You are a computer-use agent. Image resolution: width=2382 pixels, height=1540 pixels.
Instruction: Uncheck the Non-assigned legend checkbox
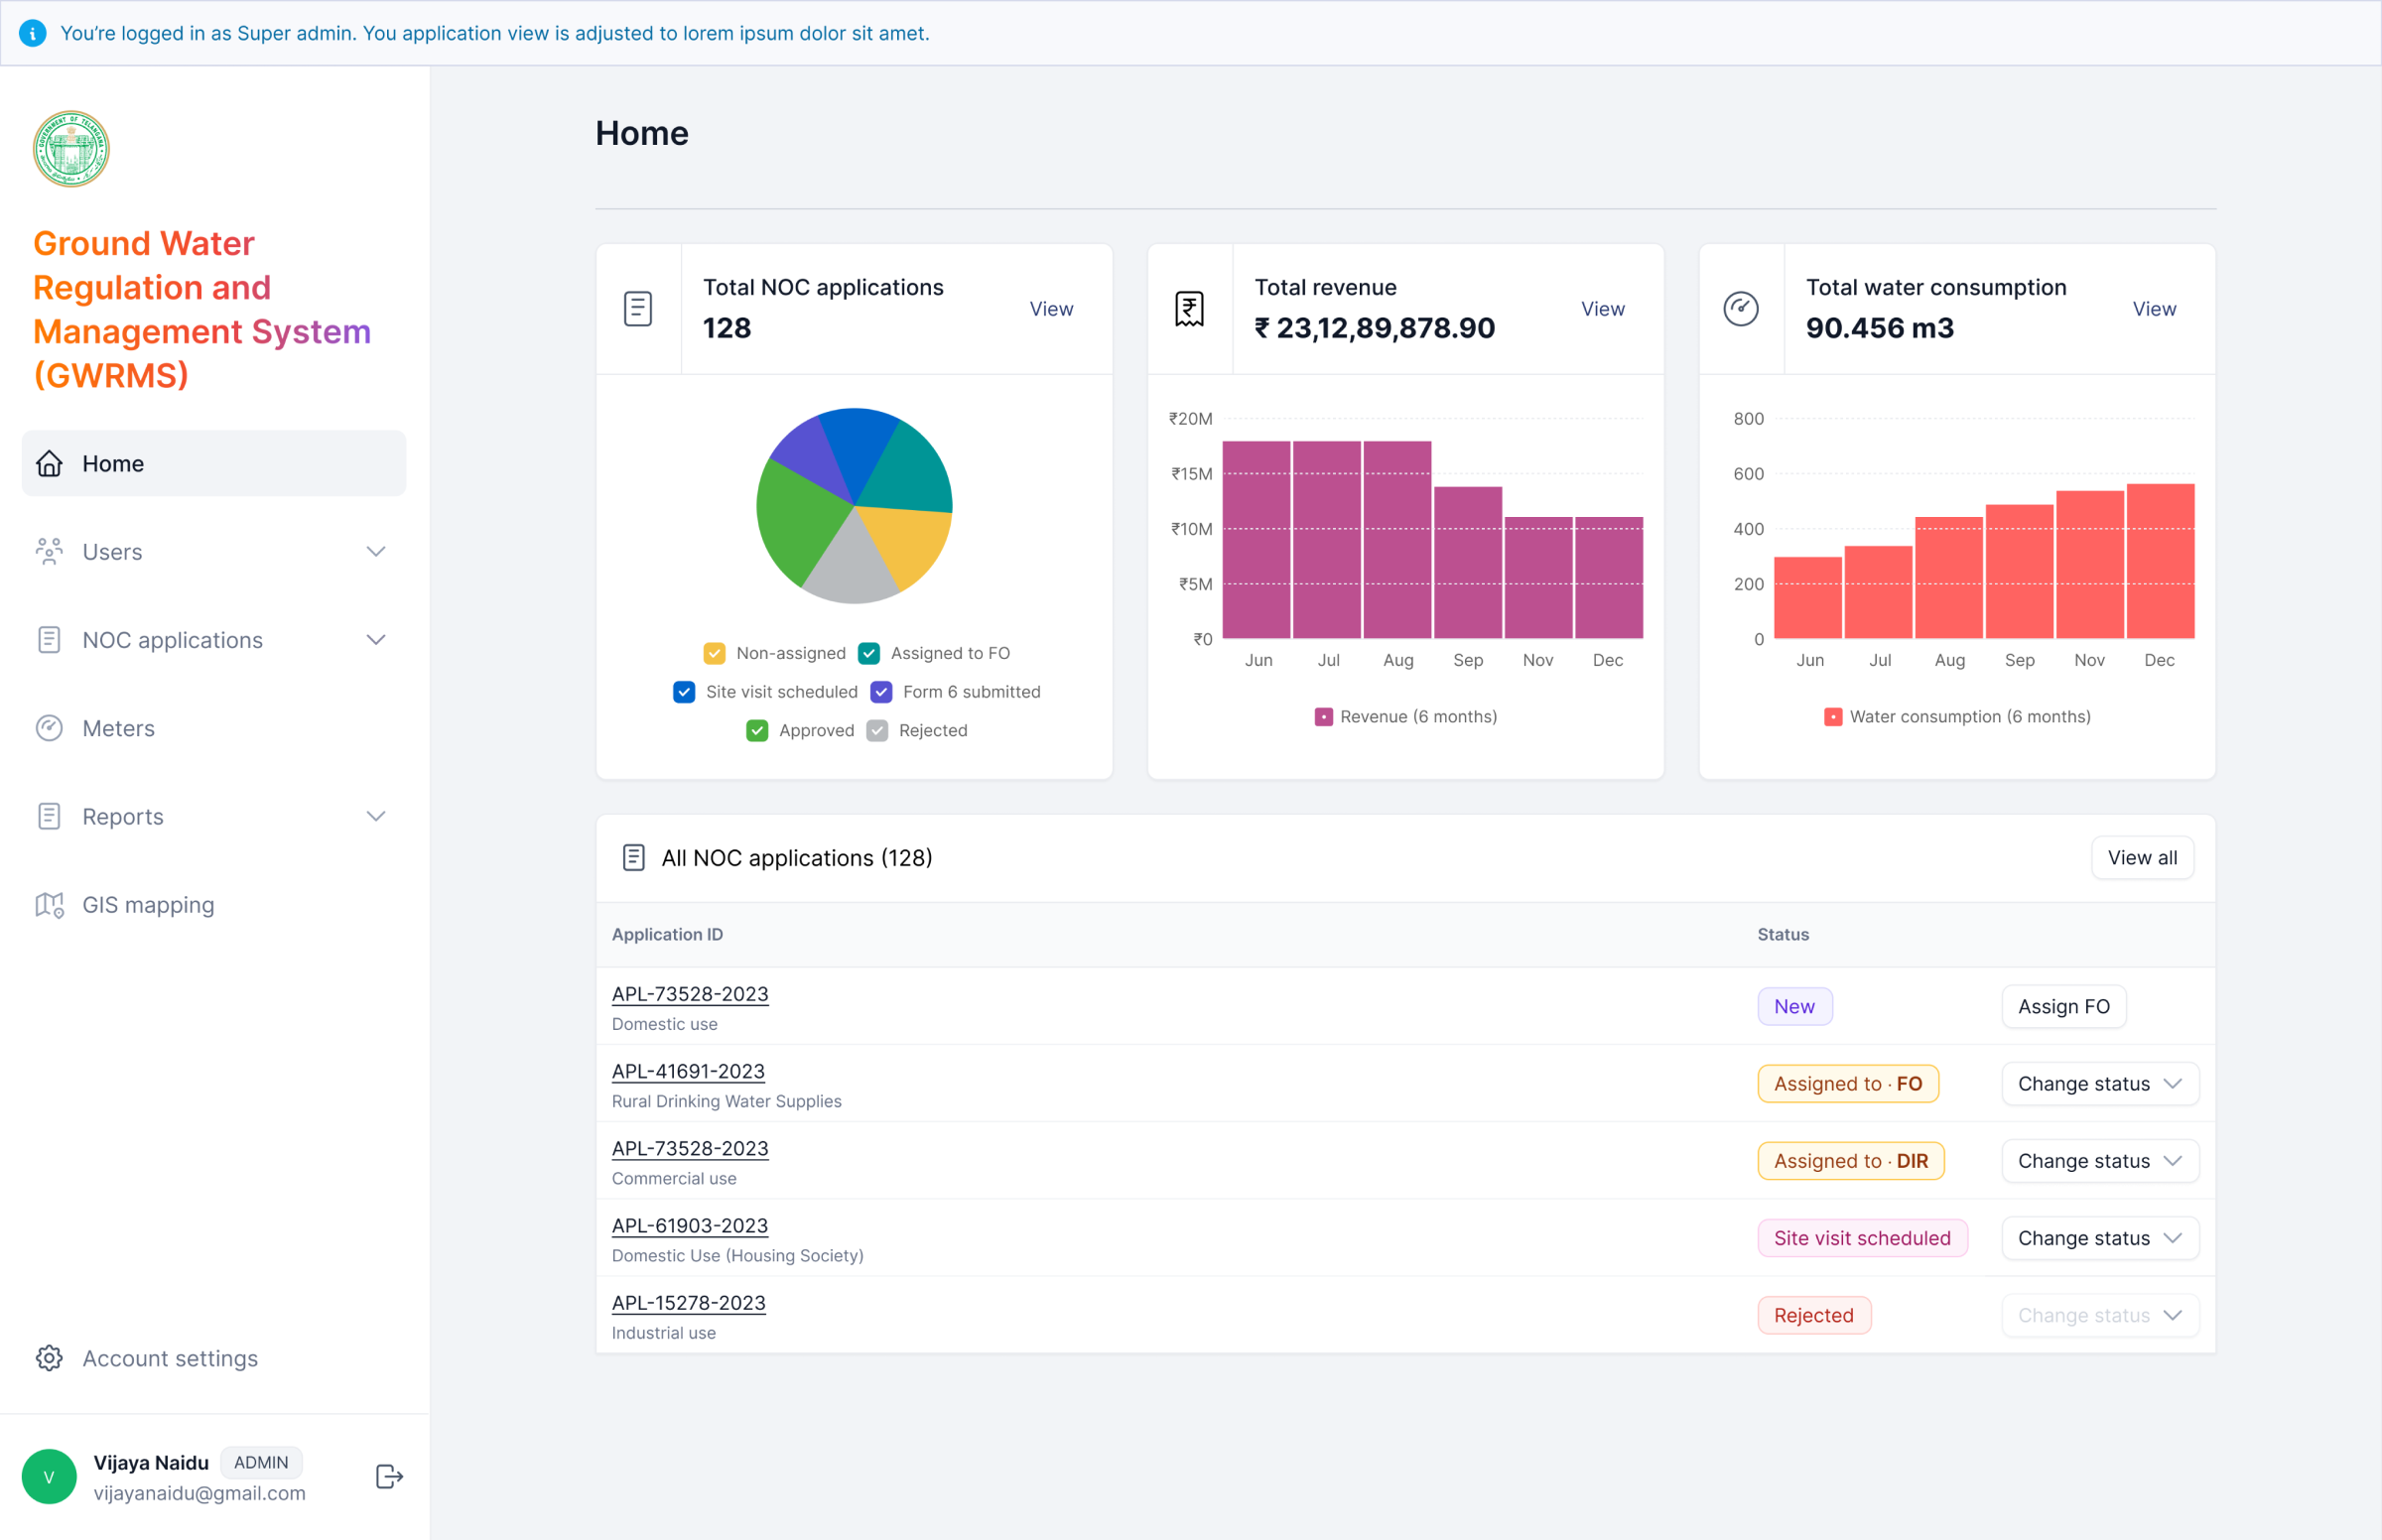tap(714, 653)
